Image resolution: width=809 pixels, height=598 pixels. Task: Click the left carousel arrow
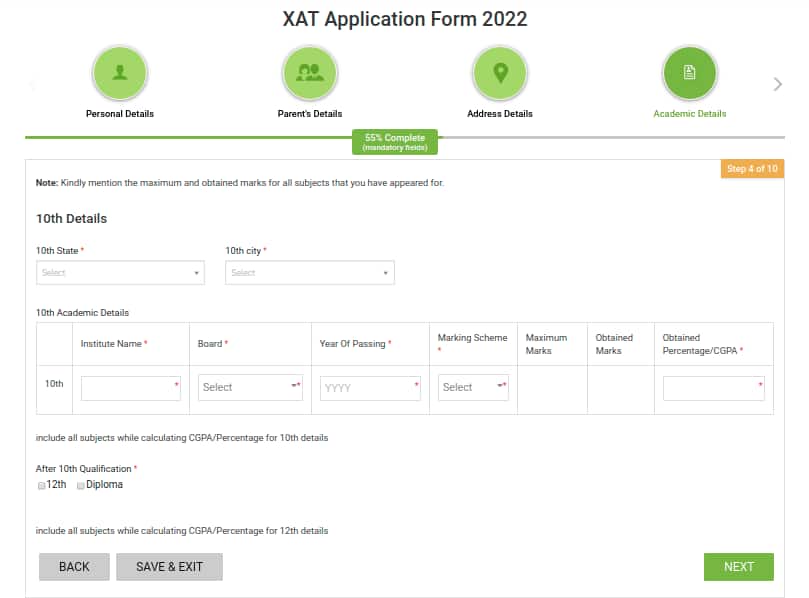coord(31,84)
